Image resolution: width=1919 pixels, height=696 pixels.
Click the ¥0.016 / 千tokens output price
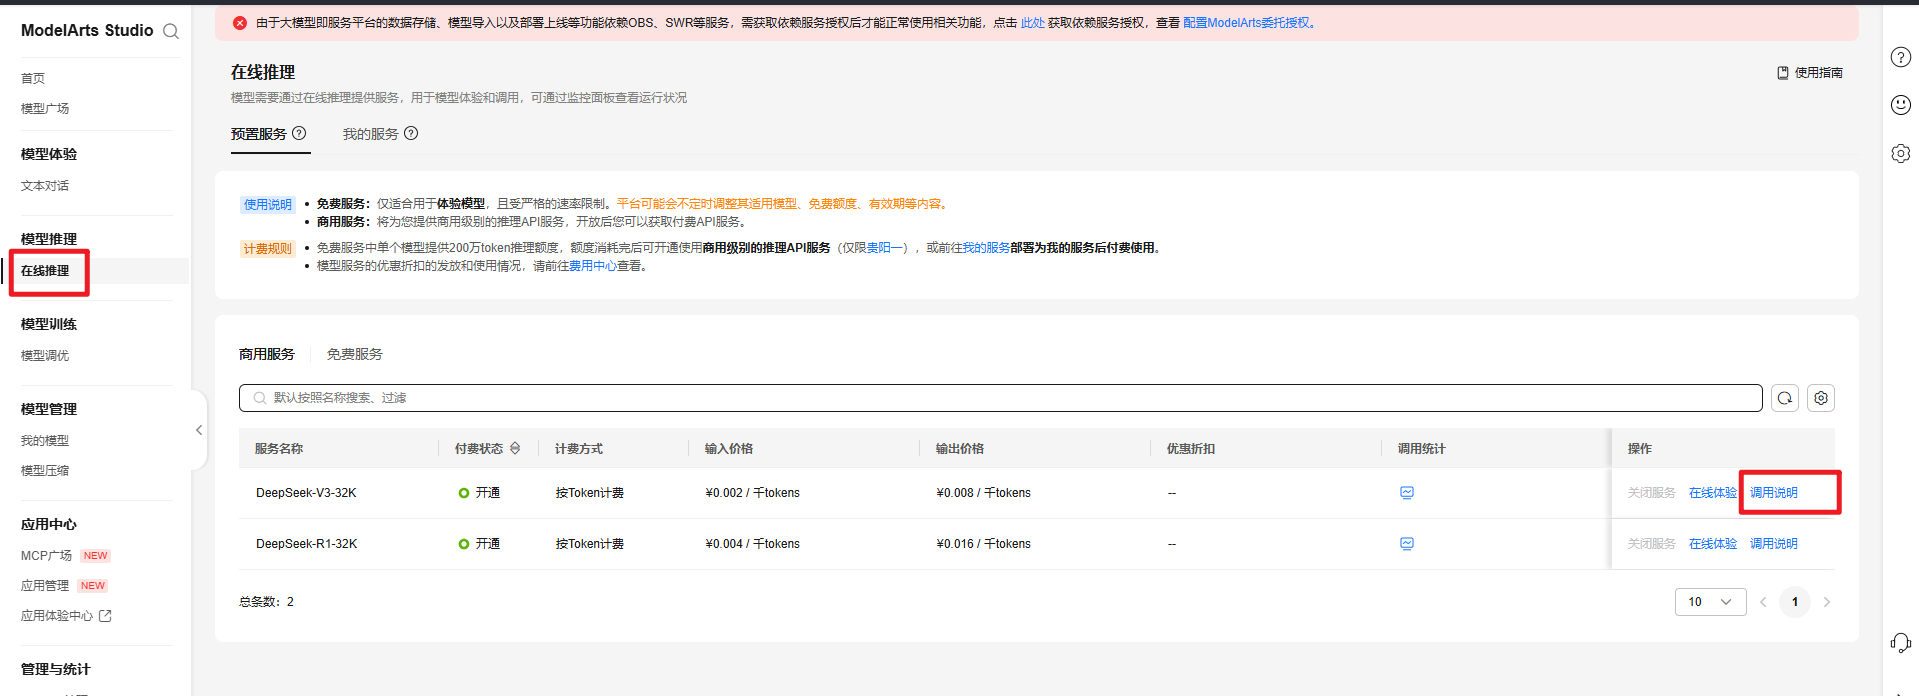click(983, 544)
